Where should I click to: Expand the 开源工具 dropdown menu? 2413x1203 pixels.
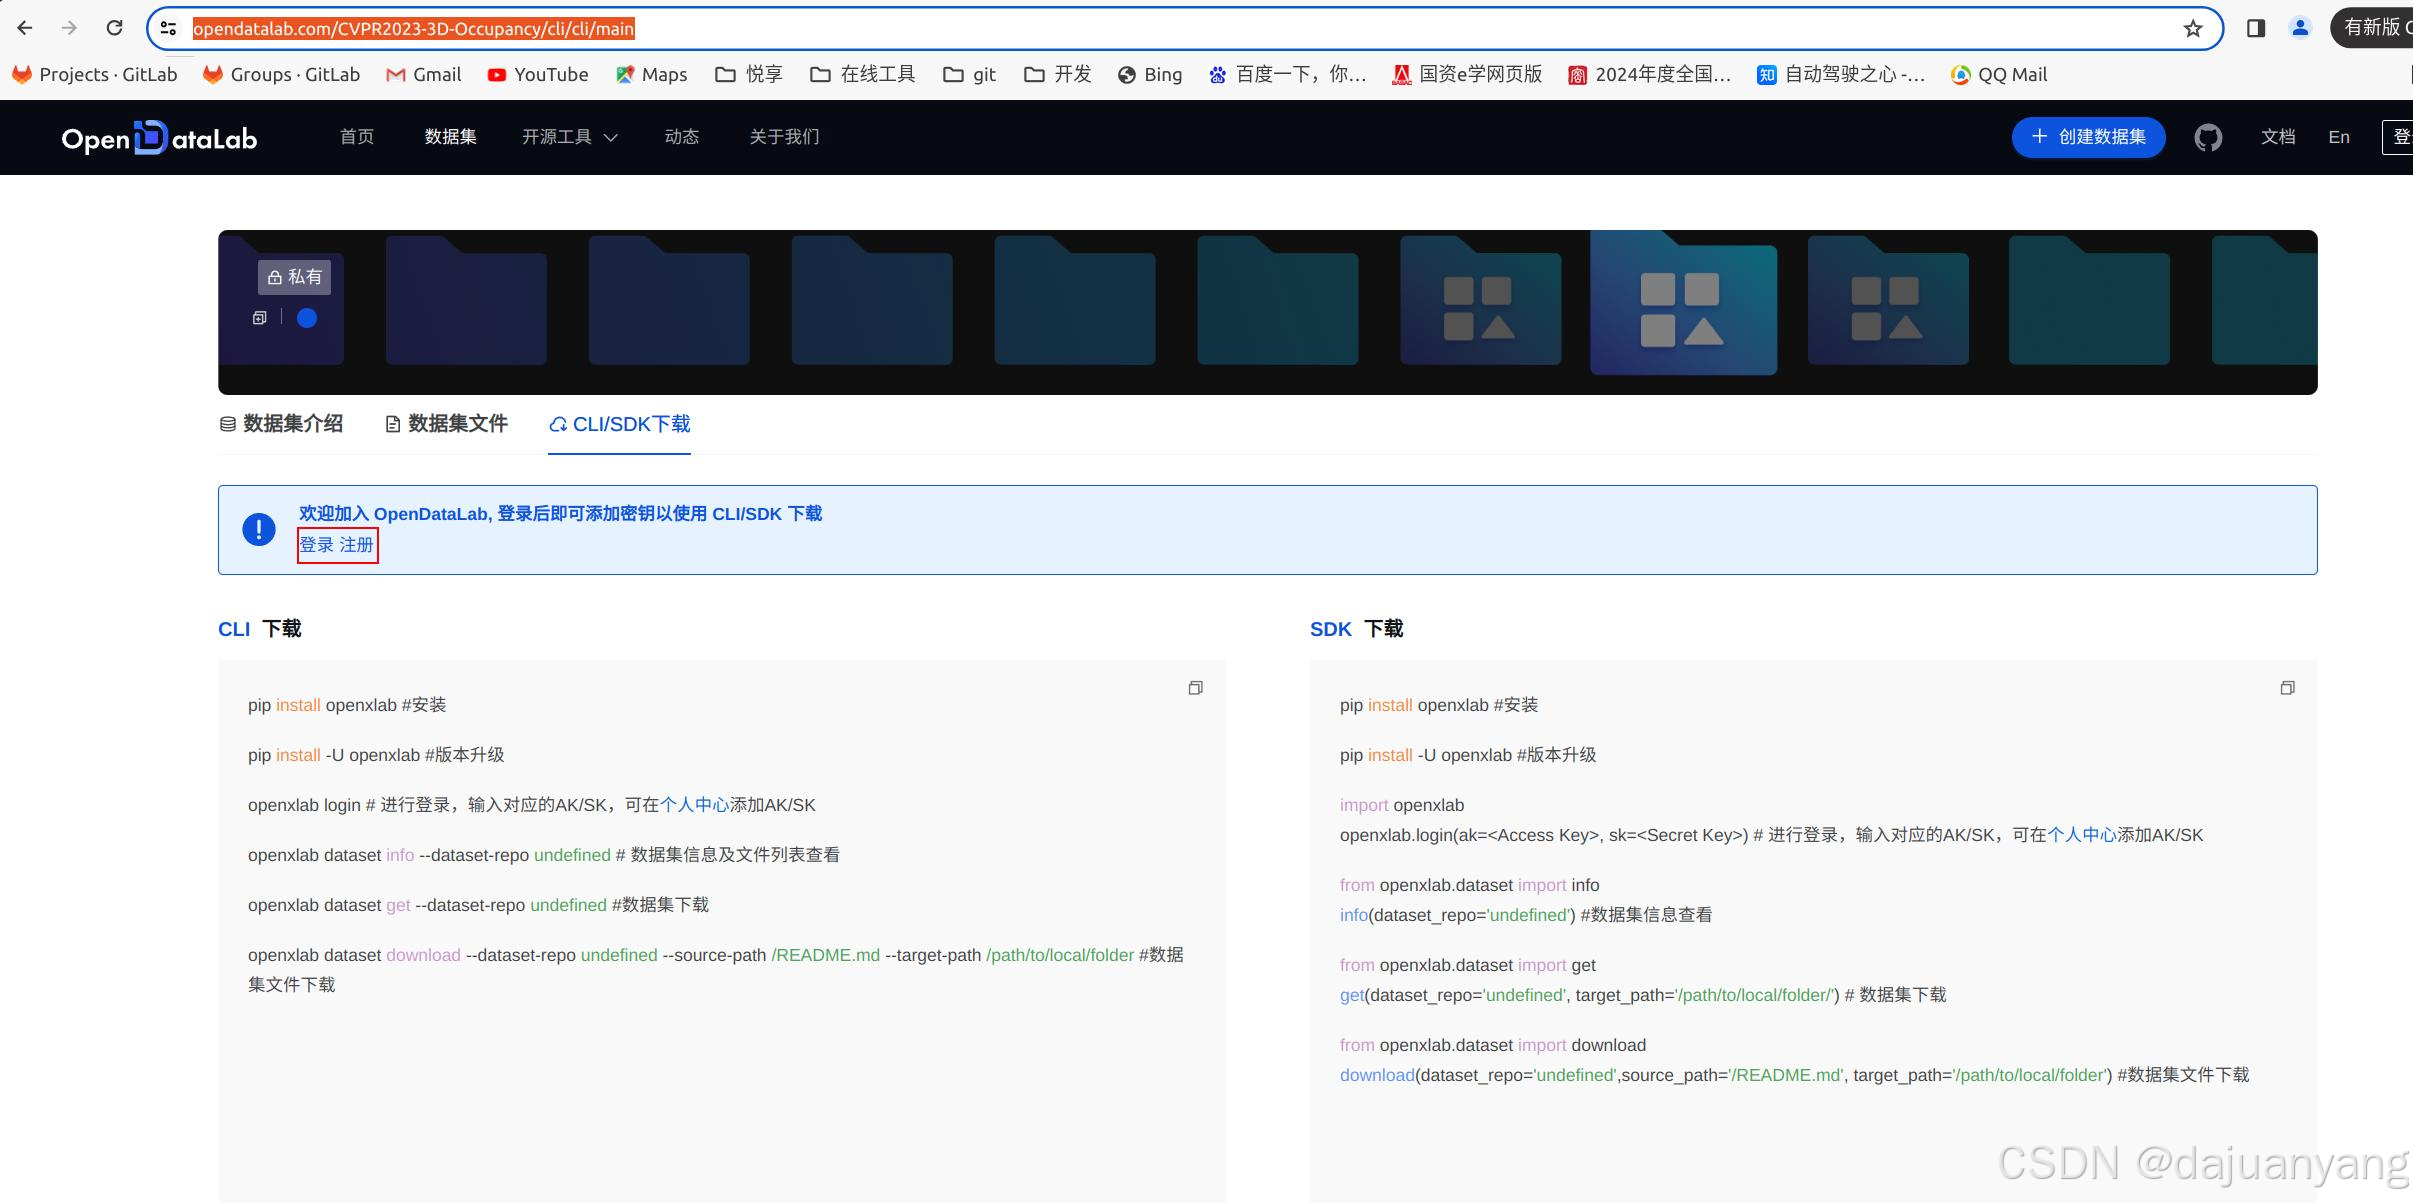pyautogui.click(x=569, y=137)
